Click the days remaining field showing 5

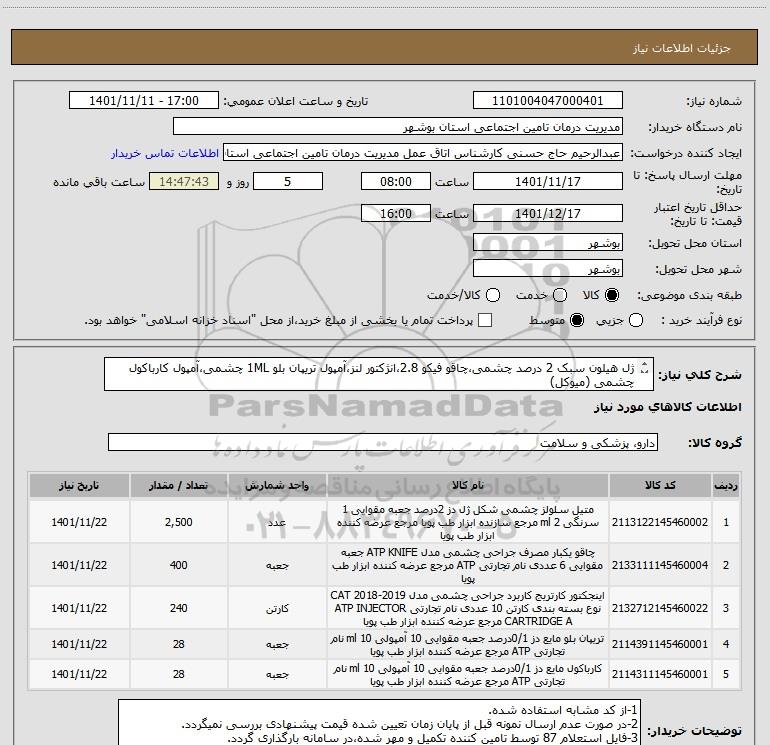(x=288, y=181)
